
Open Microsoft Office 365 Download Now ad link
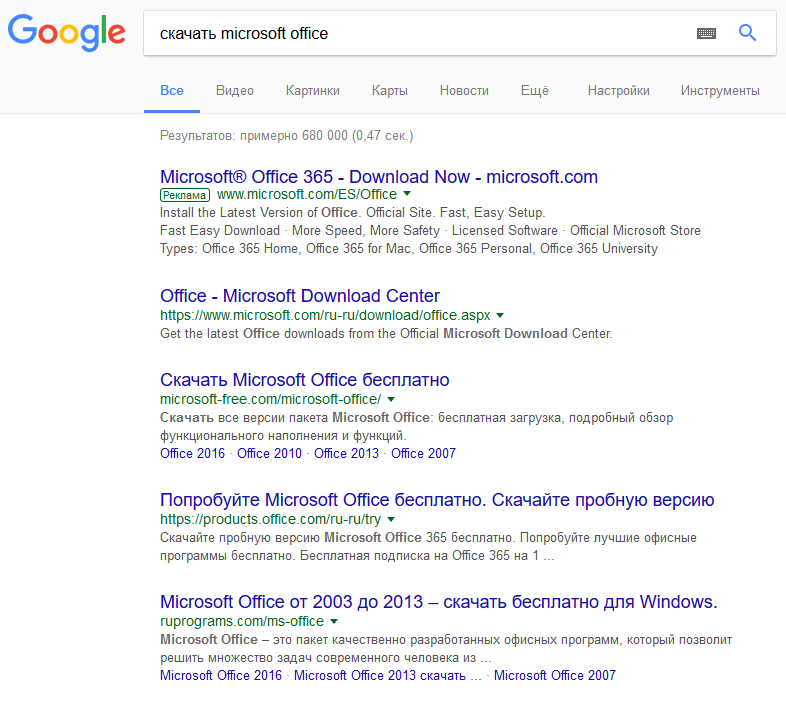click(379, 177)
